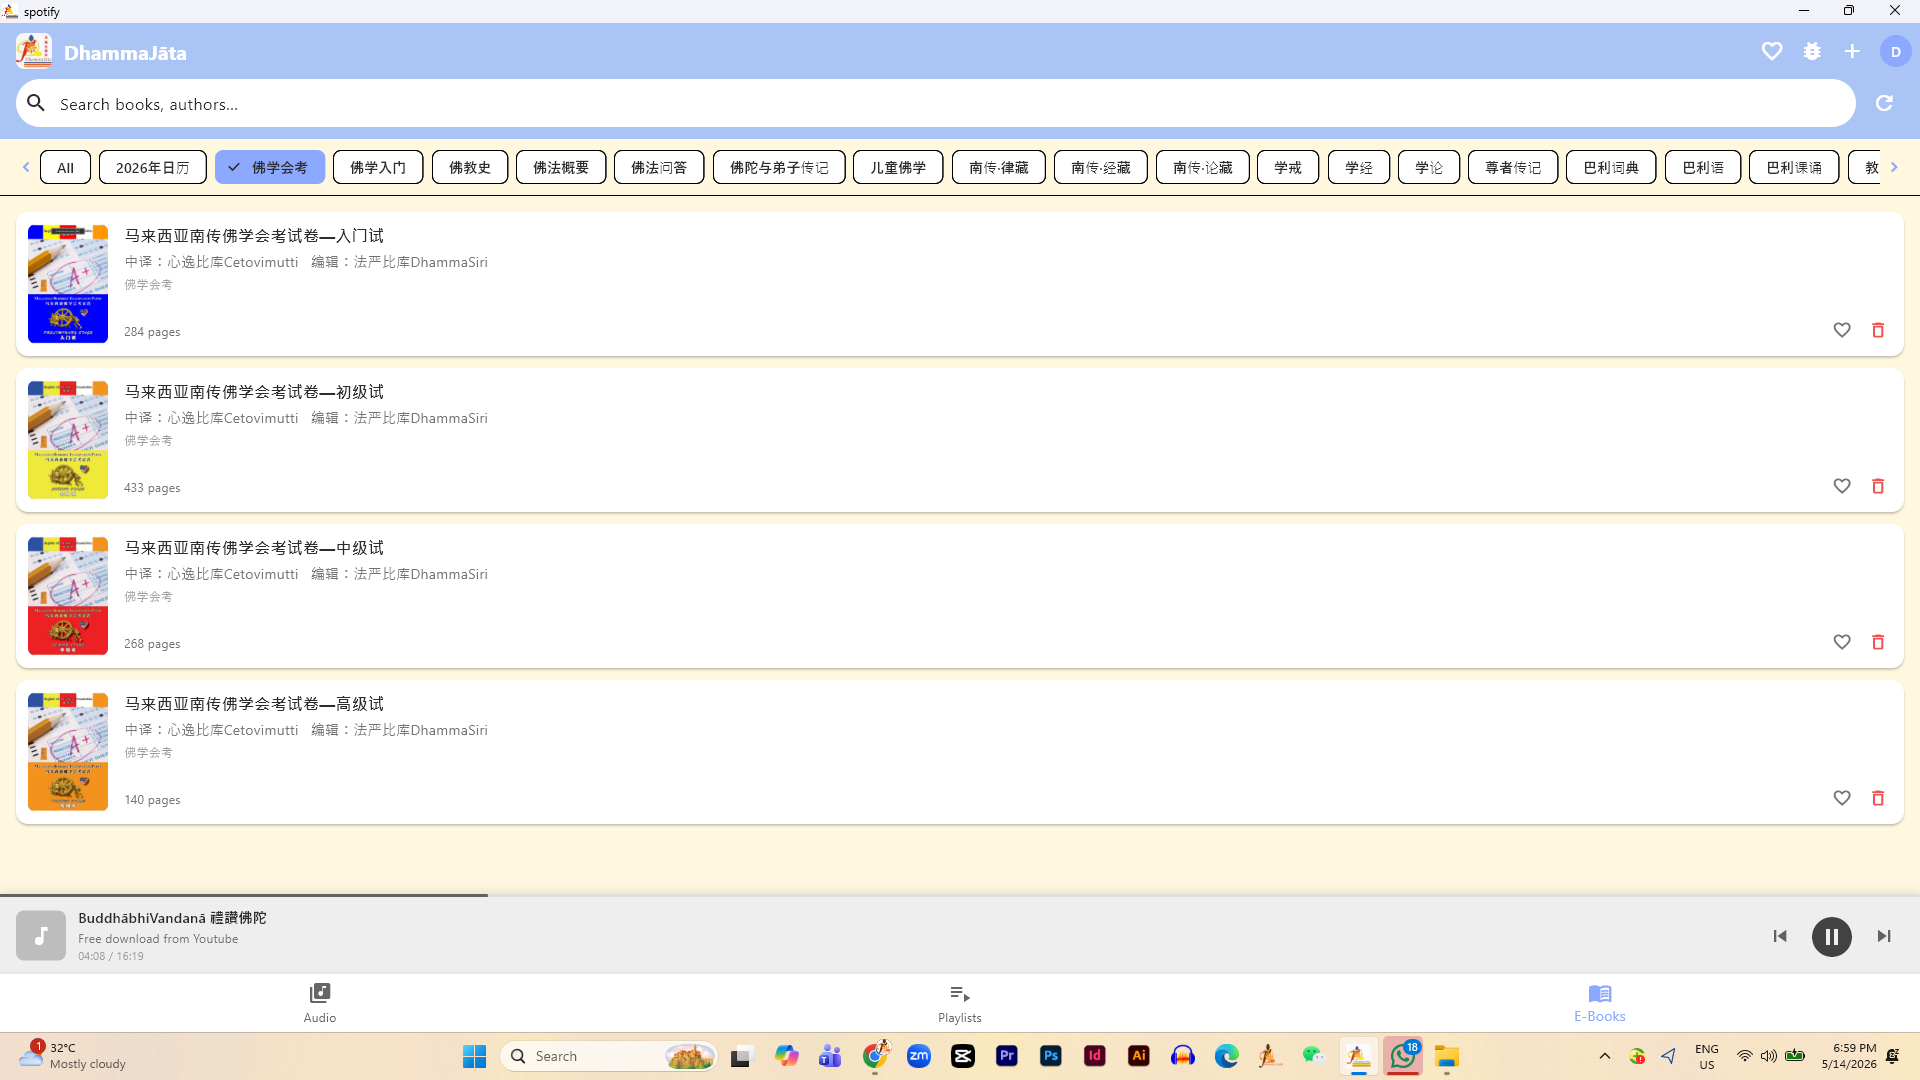This screenshot has width=1920, height=1080.
Task: Click the refresh icon beside search bar
Action: pos(1884,103)
